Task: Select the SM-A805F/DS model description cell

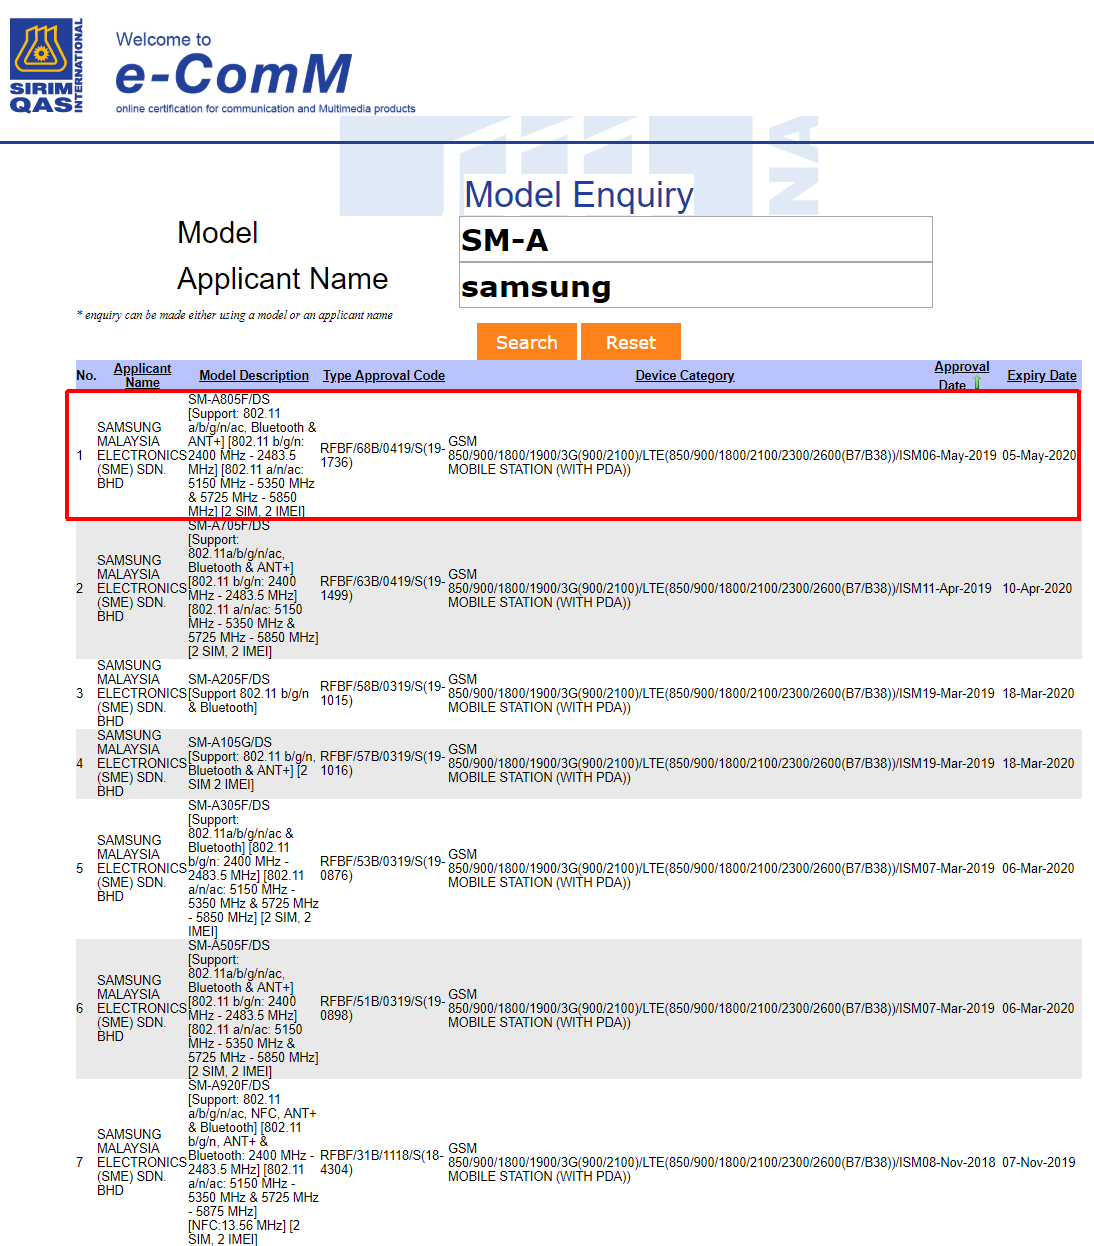Action: click(252, 455)
